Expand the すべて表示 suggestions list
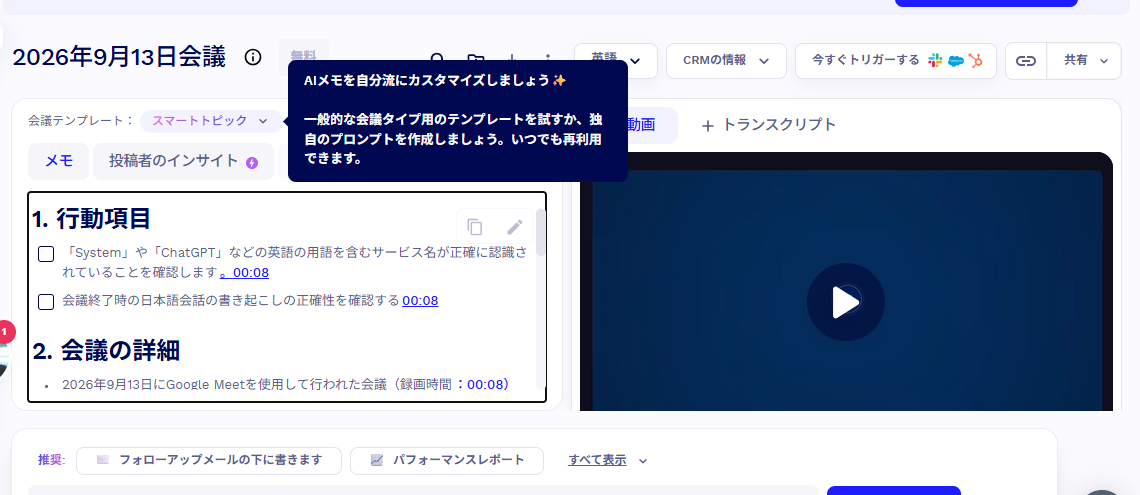 click(x=608, y=460)
